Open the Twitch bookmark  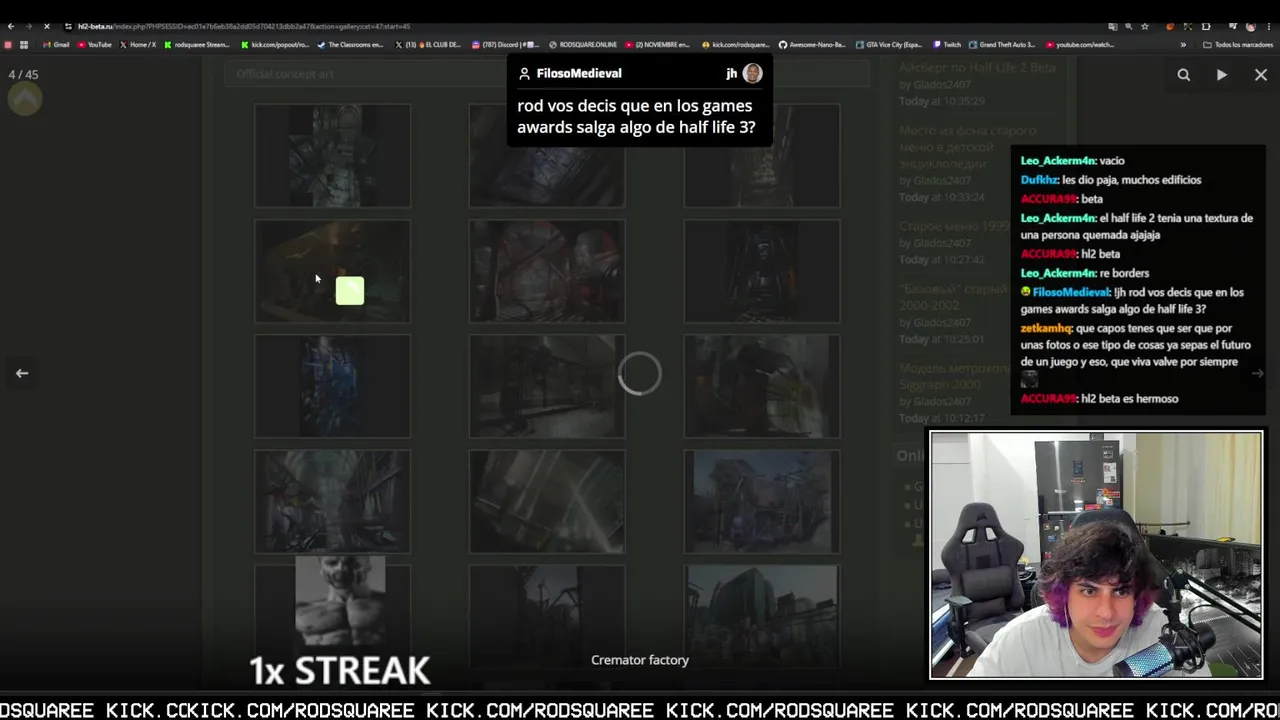coord(947,45)
